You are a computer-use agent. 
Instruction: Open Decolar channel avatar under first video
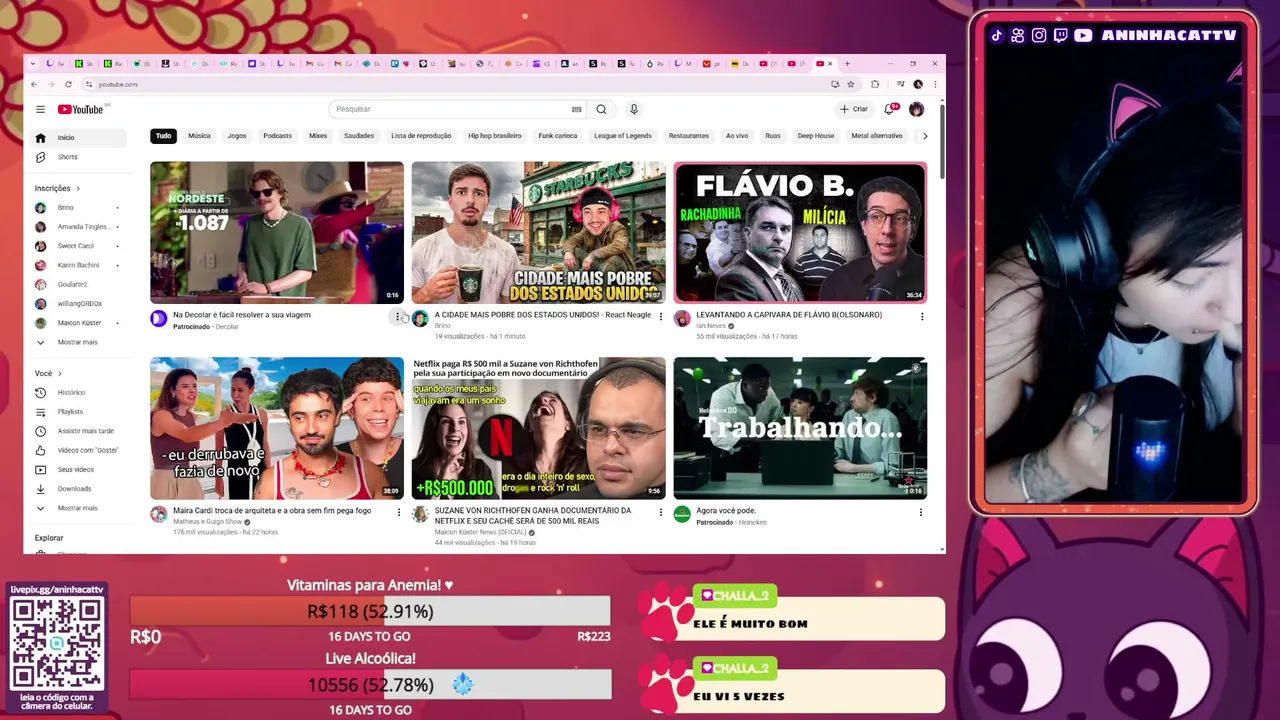click(x=158, y=319)
